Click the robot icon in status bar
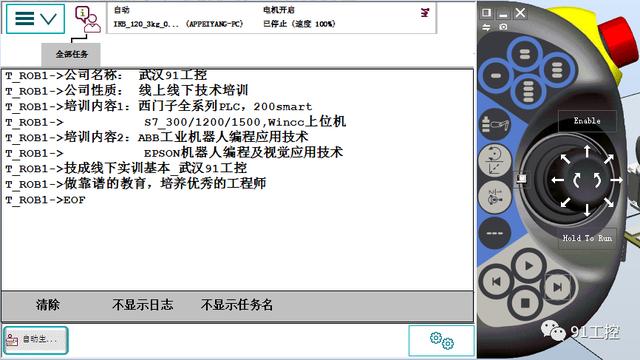Viewport: 640px width, 360px height. [424, 13]
